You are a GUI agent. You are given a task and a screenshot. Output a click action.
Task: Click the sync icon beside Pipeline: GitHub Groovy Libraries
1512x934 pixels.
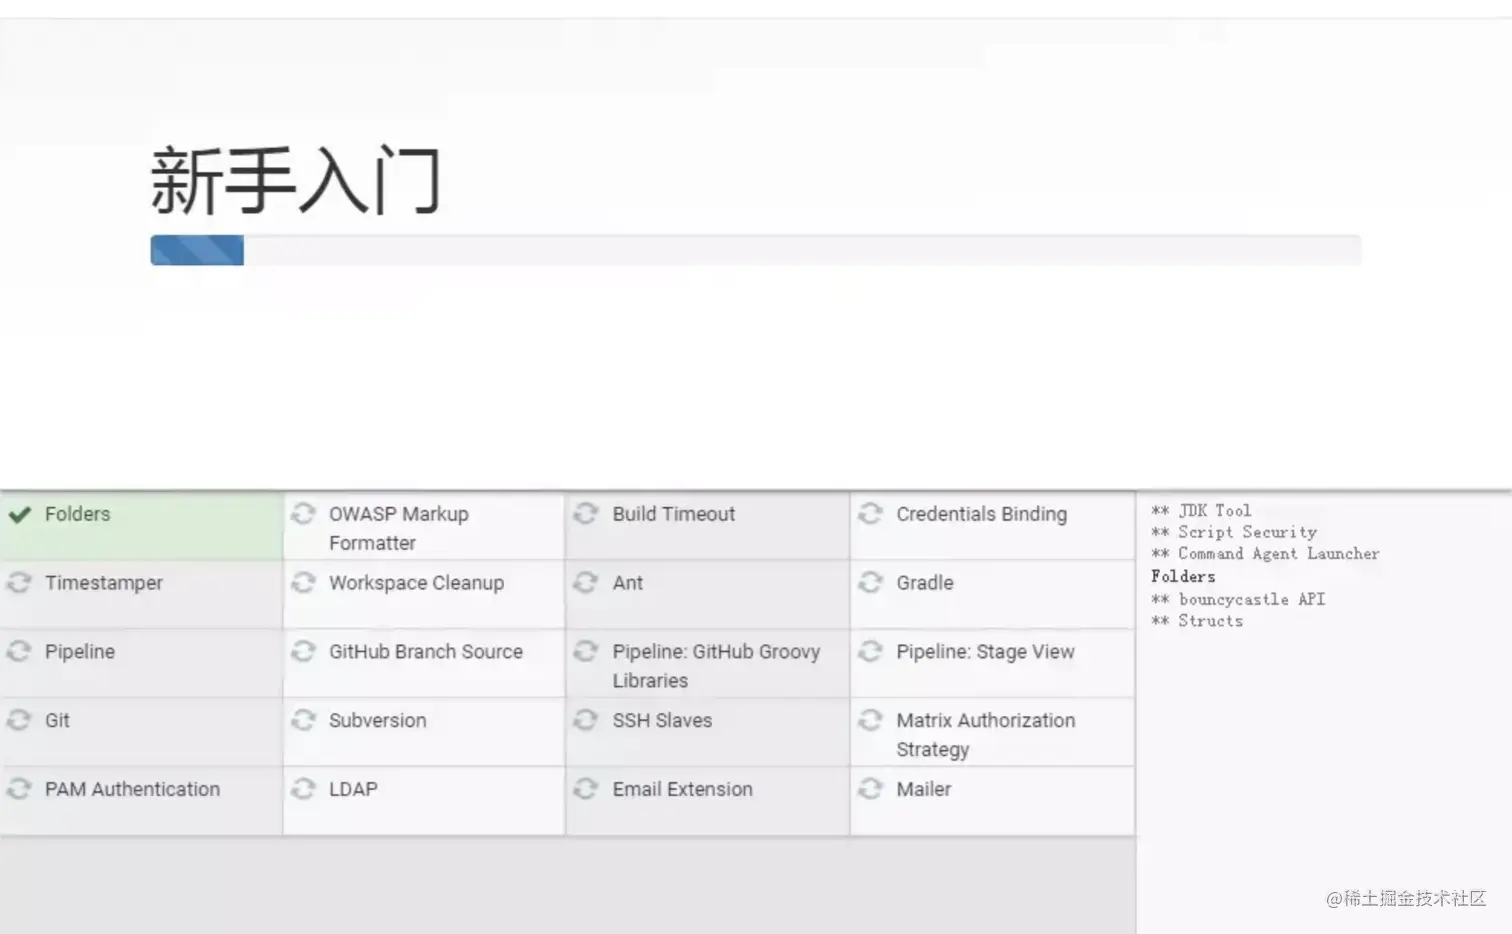coord(586,652)
